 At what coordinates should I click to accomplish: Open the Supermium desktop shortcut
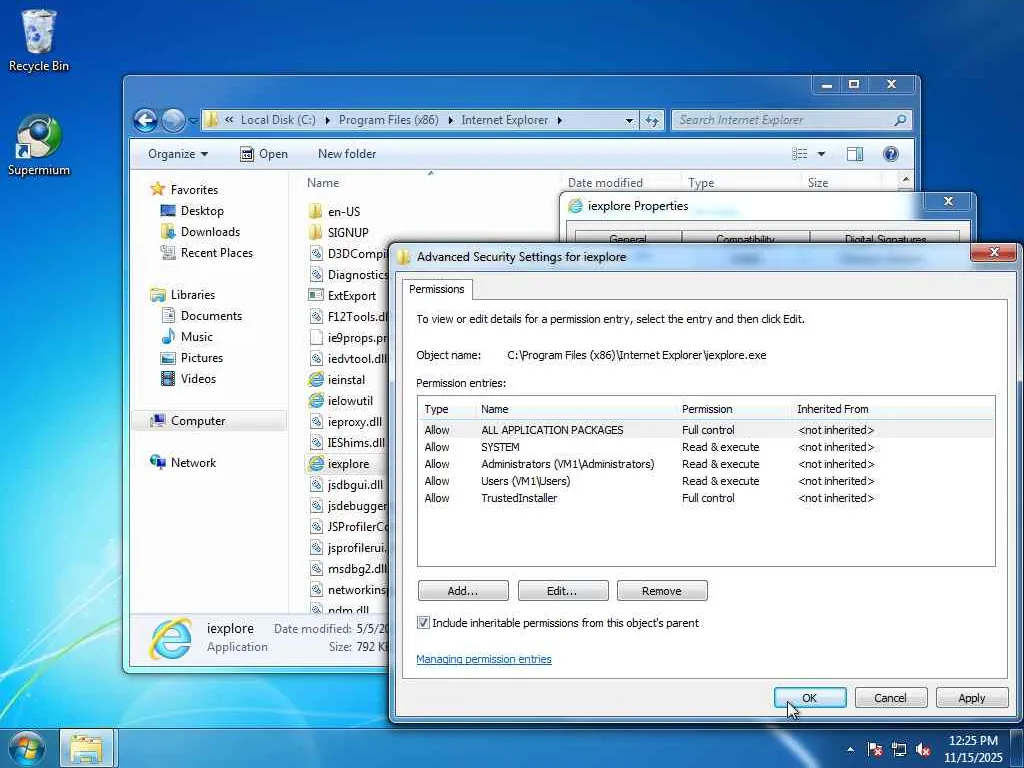[39, 145]
